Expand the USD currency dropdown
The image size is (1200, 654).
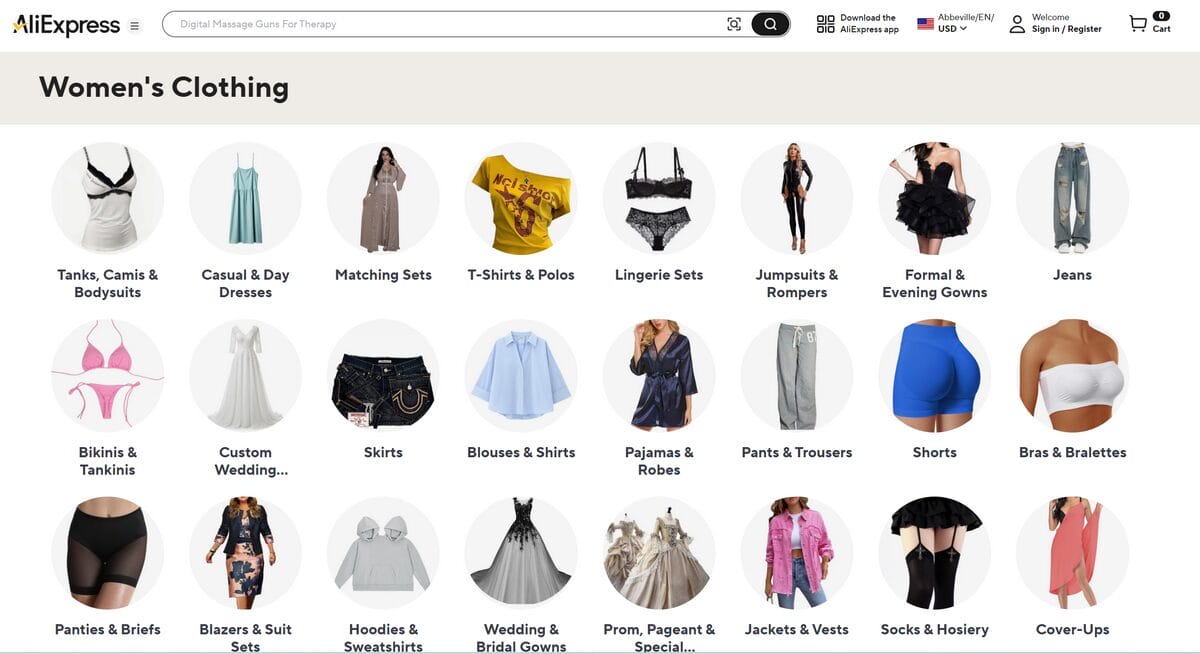click(952, 29)
